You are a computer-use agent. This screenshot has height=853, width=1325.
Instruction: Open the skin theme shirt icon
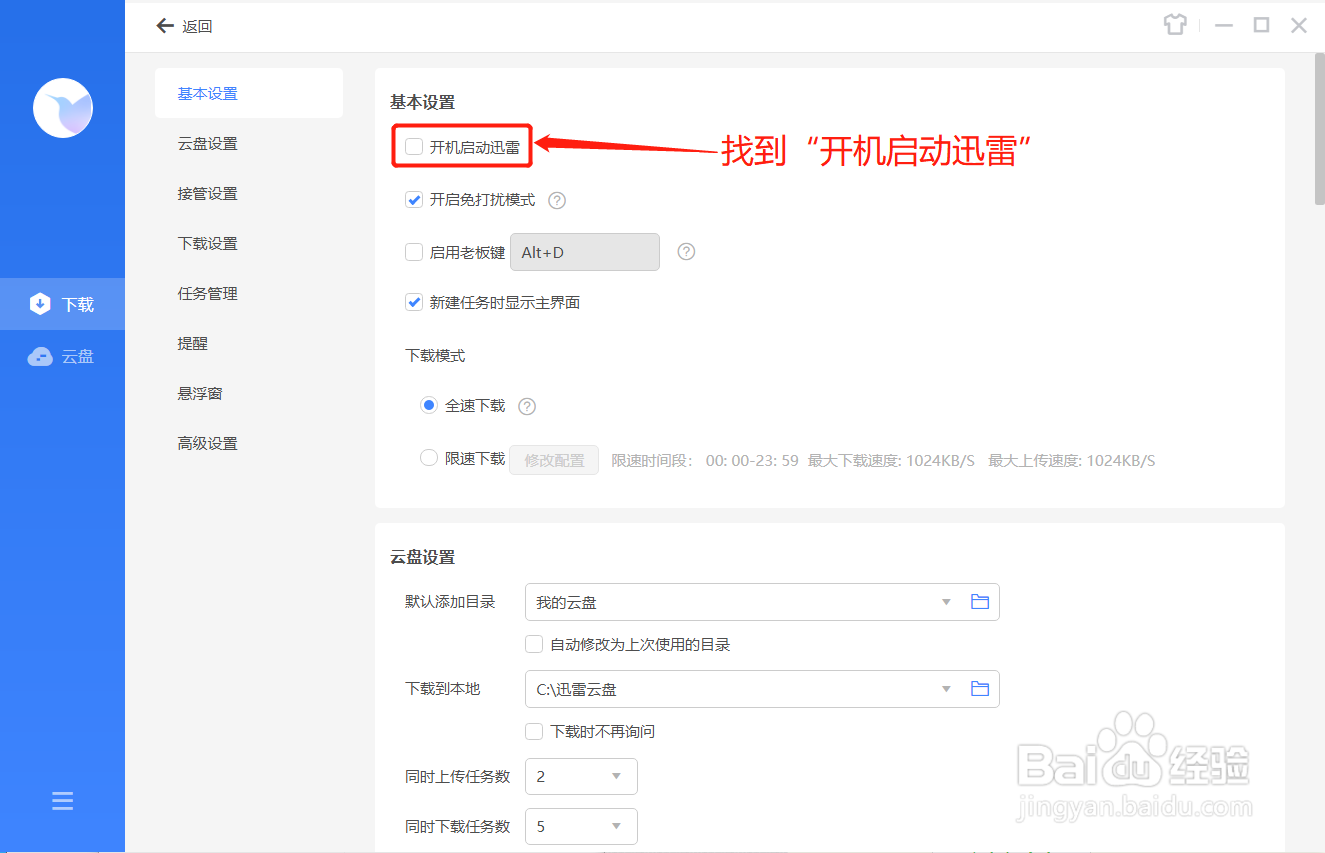[1175, 26]
